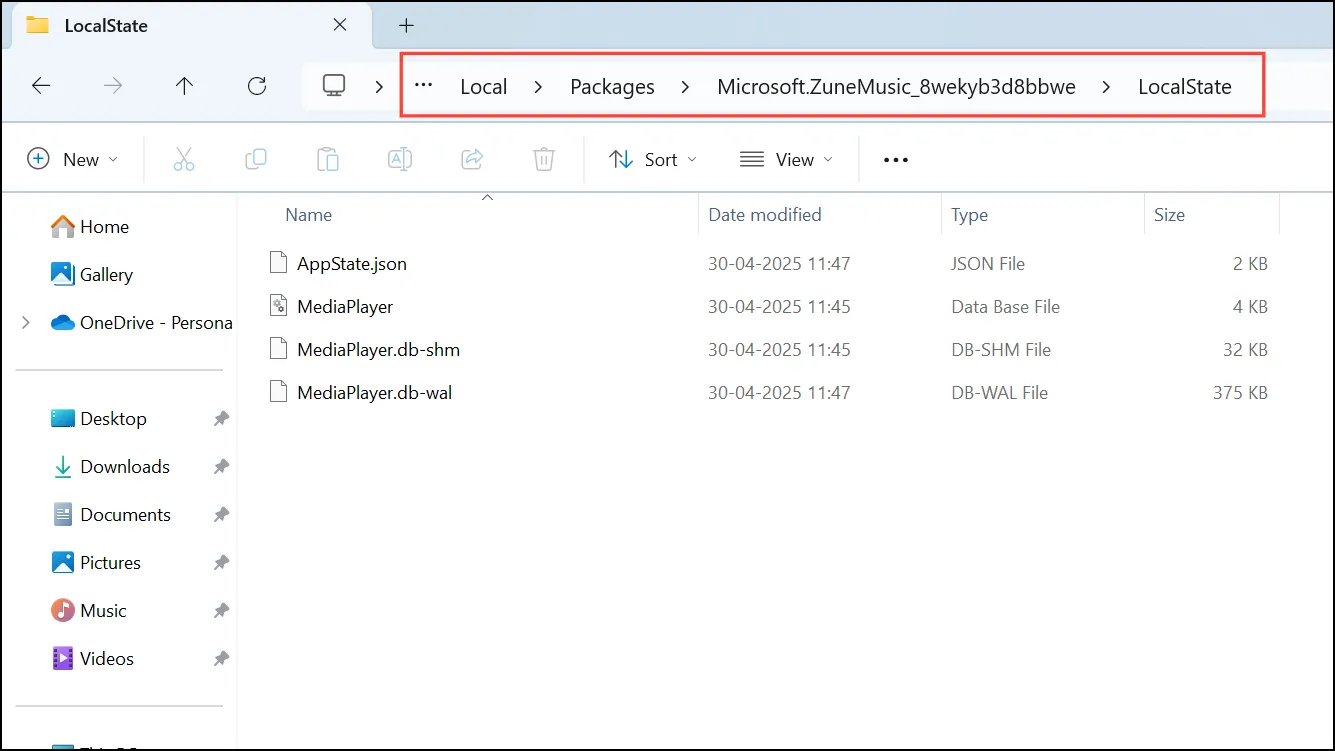Open the Sort dropdown menu

pos(653,159)
